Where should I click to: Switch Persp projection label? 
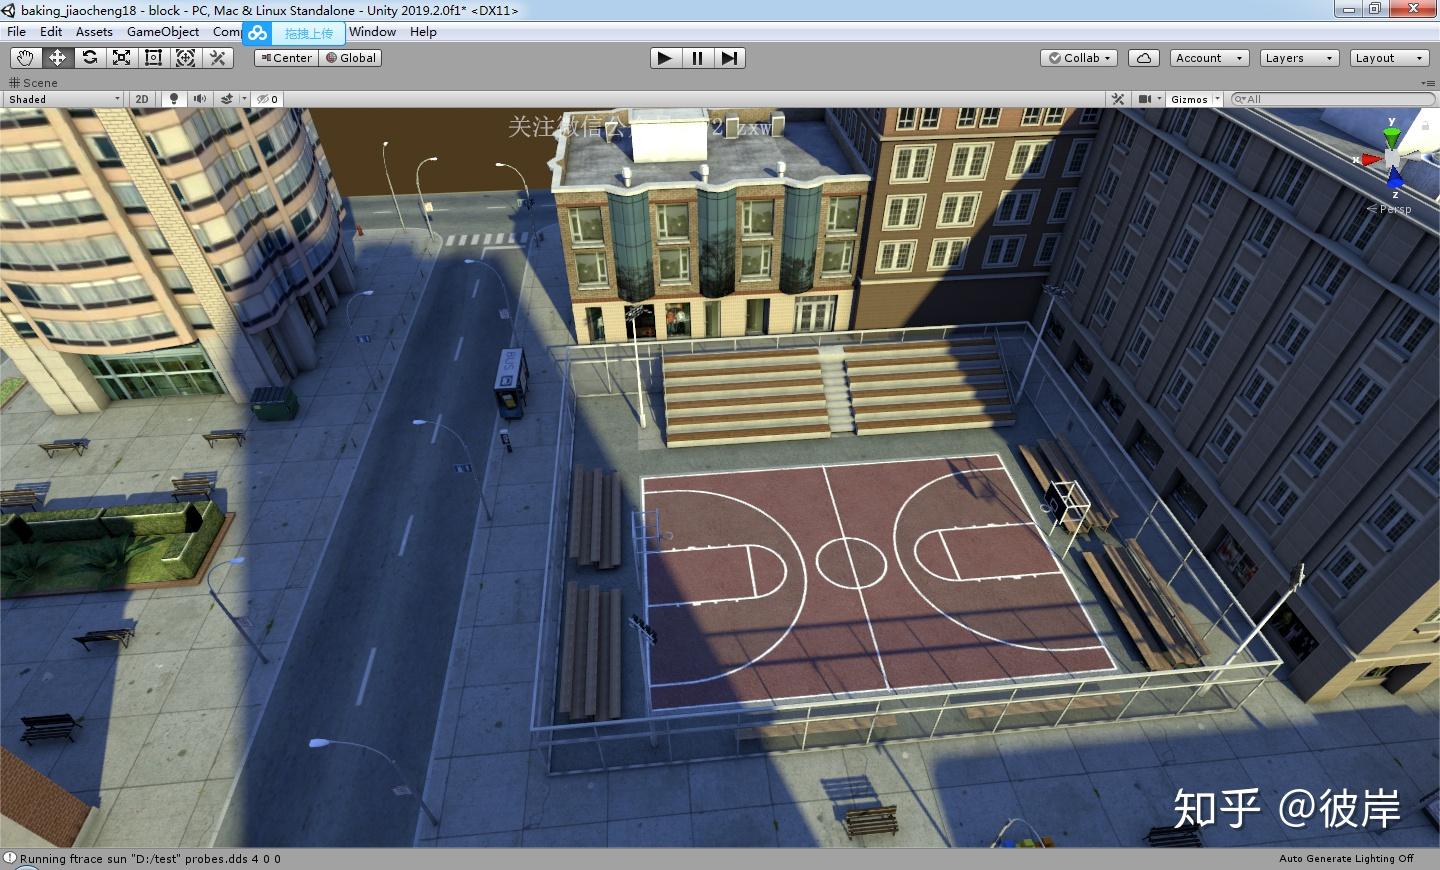1390,209
